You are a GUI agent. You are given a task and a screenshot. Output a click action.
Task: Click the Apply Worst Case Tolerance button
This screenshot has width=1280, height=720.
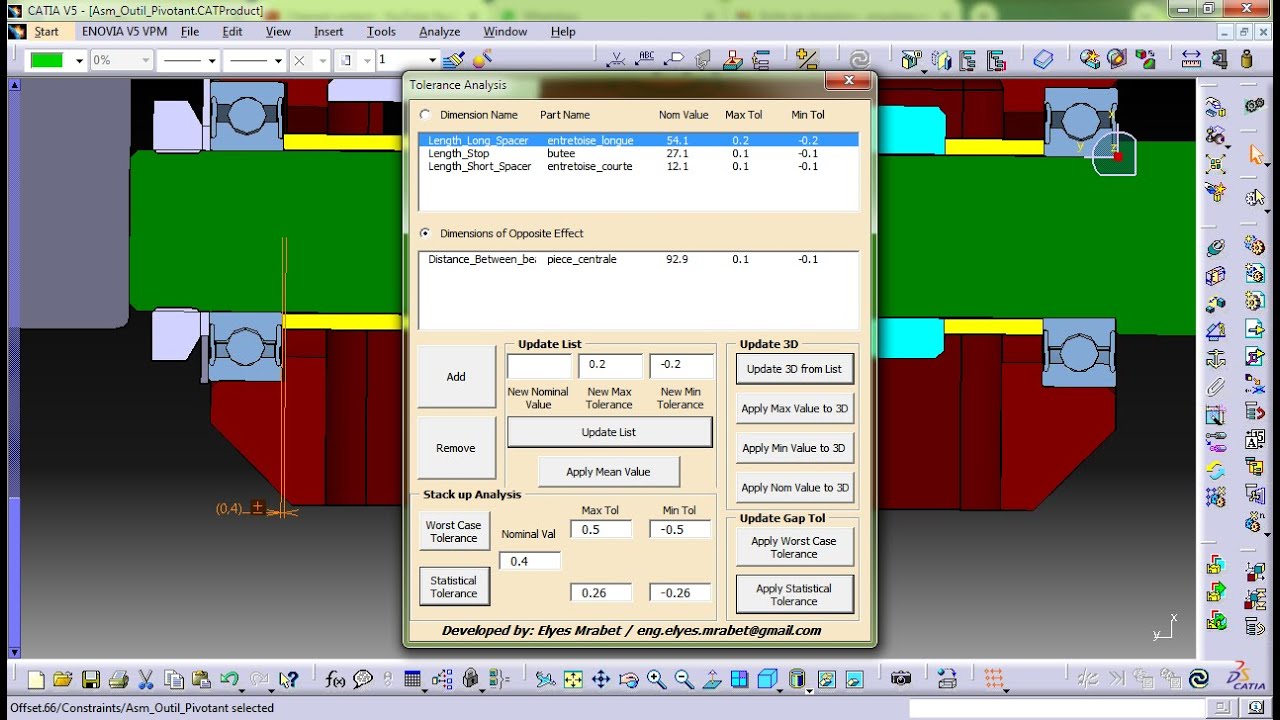(795, 547)
